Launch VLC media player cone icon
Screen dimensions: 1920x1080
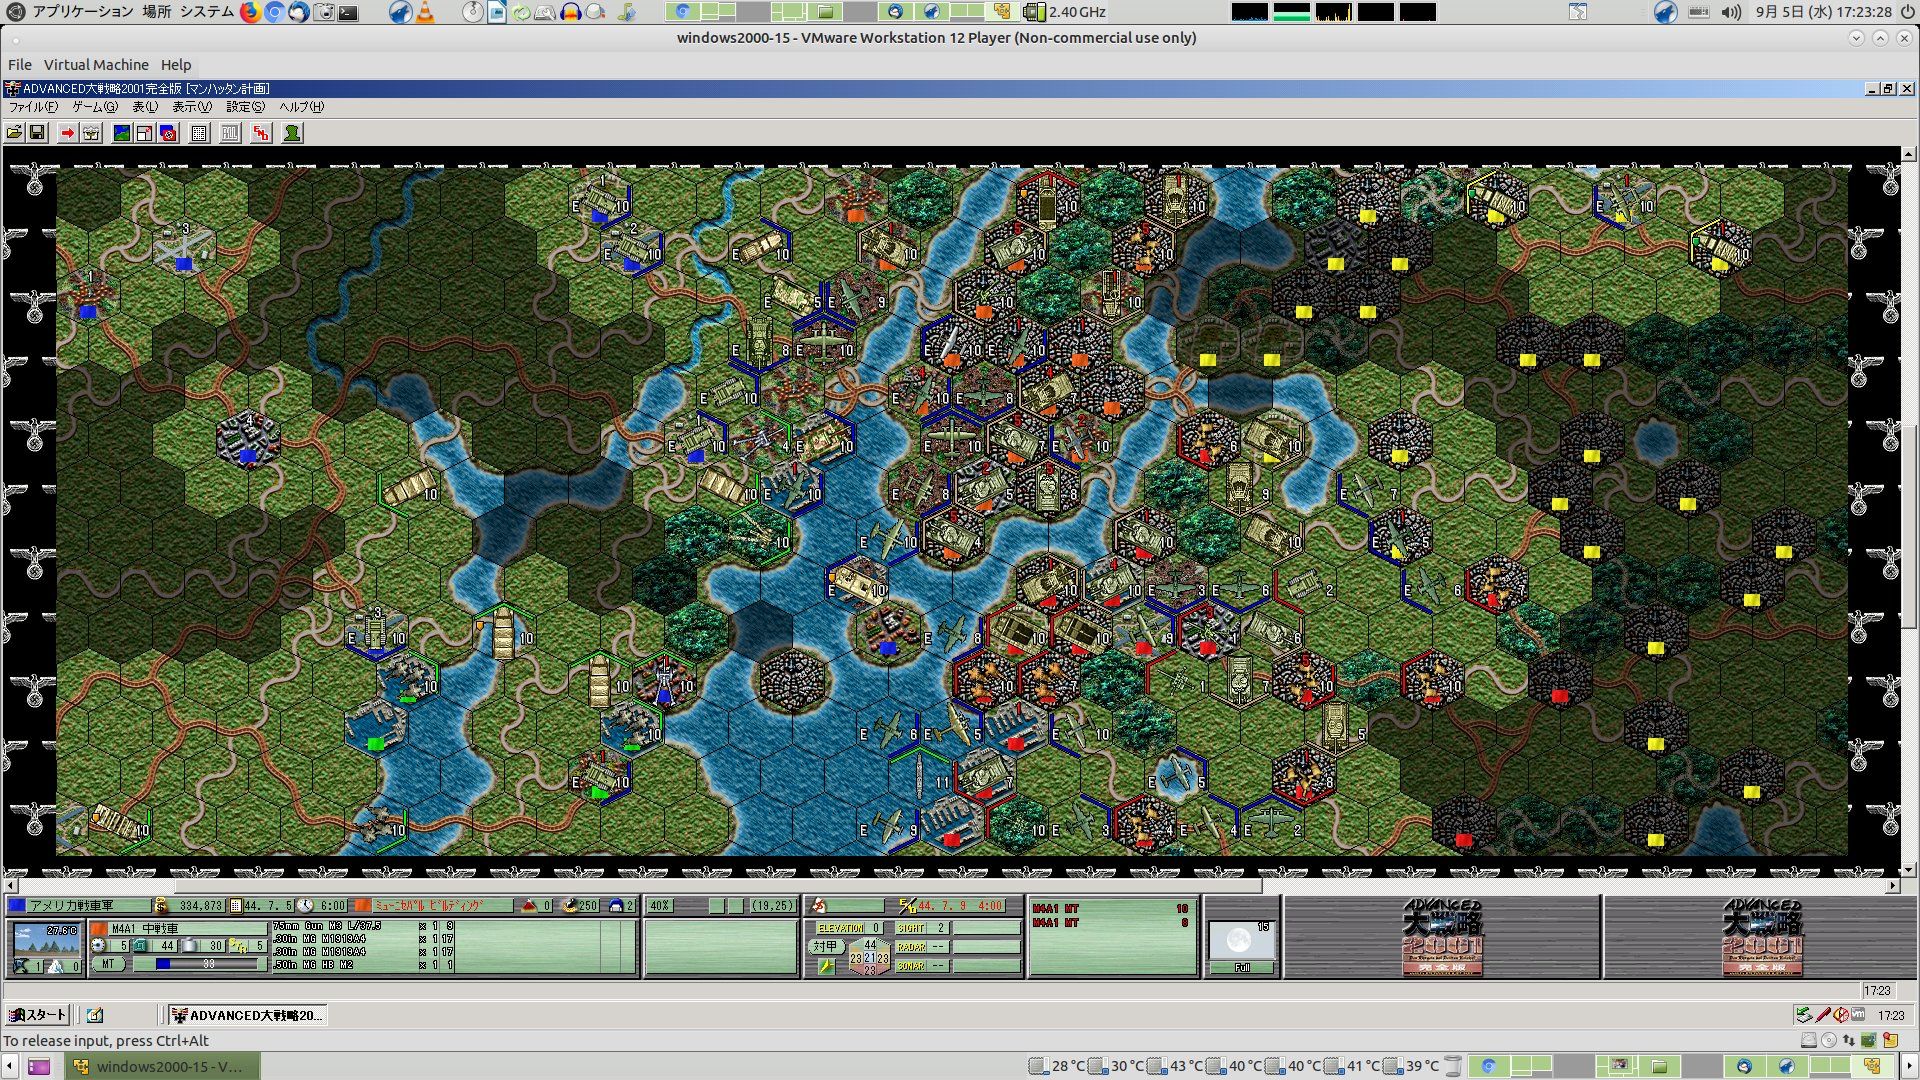pos(425,12)
